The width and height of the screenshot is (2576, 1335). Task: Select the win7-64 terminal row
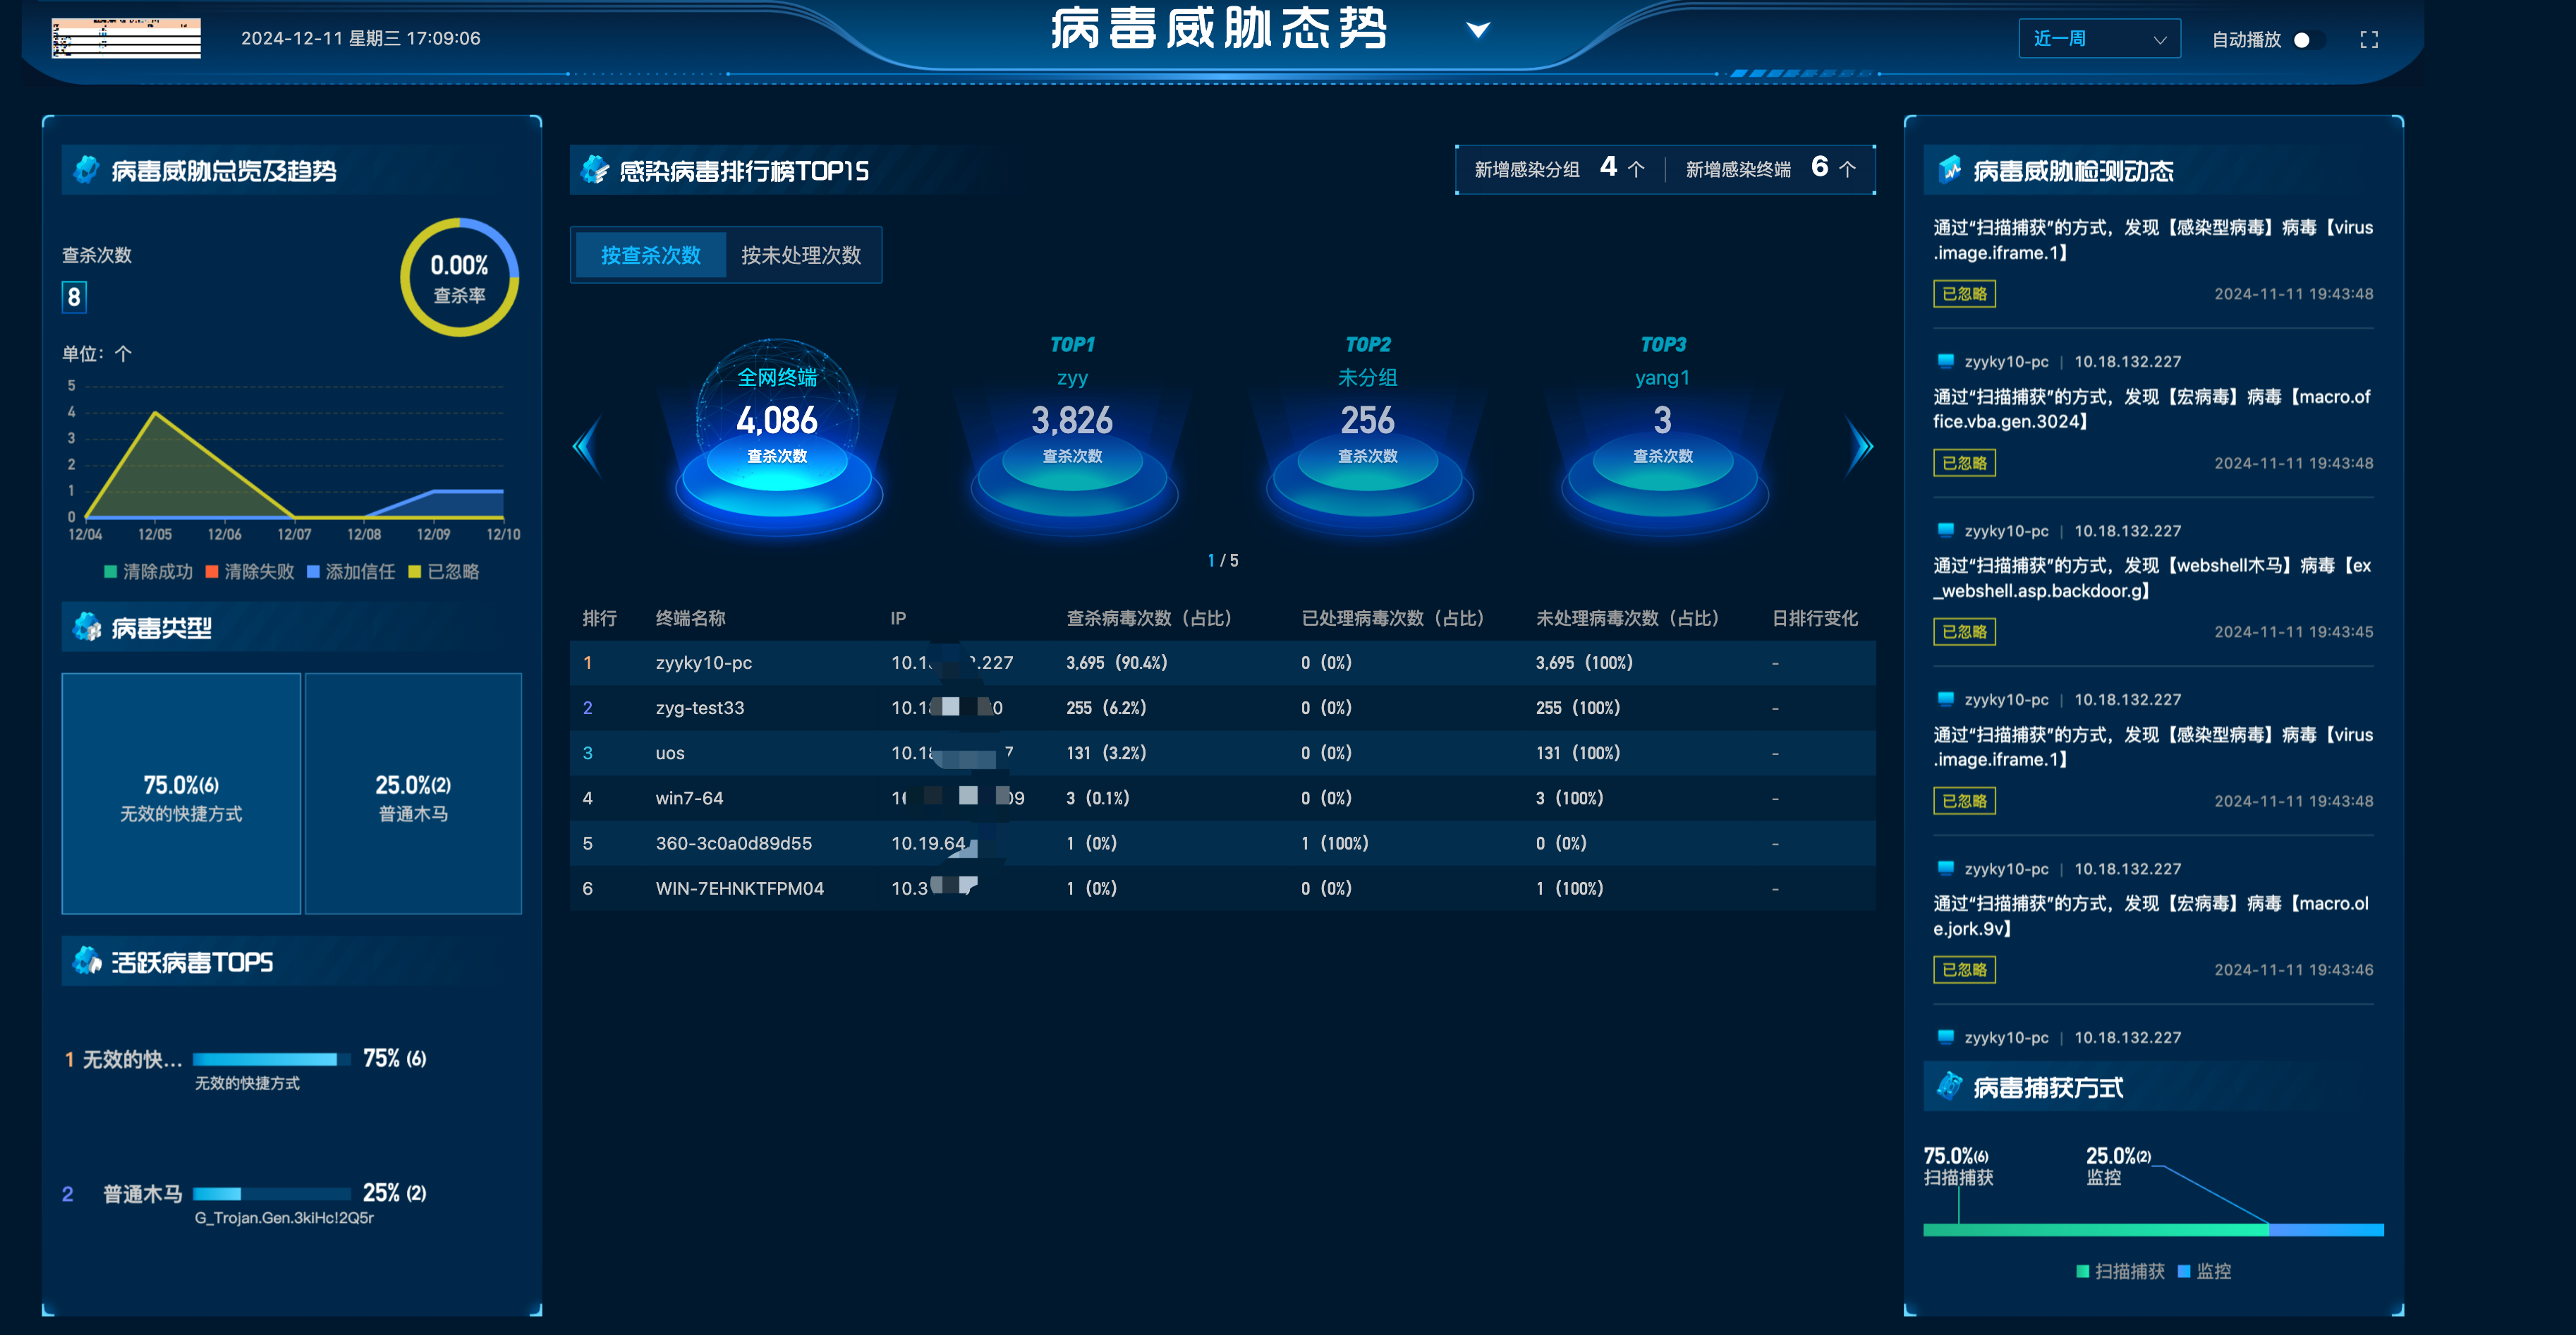[1222, 797]
